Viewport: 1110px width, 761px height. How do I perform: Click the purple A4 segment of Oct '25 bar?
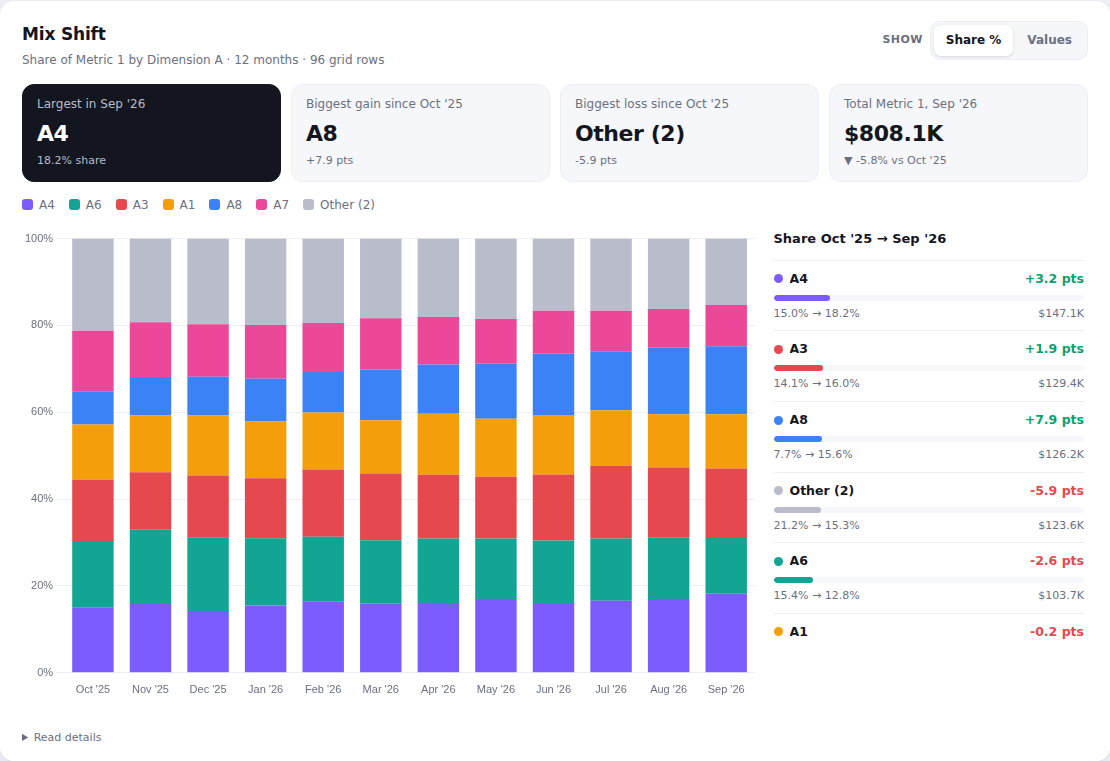click(x=93, y=639)
